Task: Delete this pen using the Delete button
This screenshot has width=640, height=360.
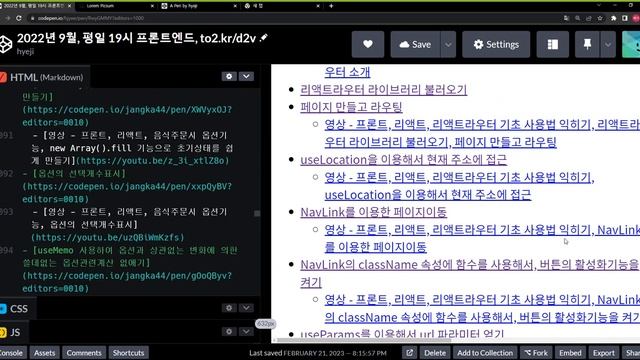Action: pyautogui.click(x=435, y=353)
